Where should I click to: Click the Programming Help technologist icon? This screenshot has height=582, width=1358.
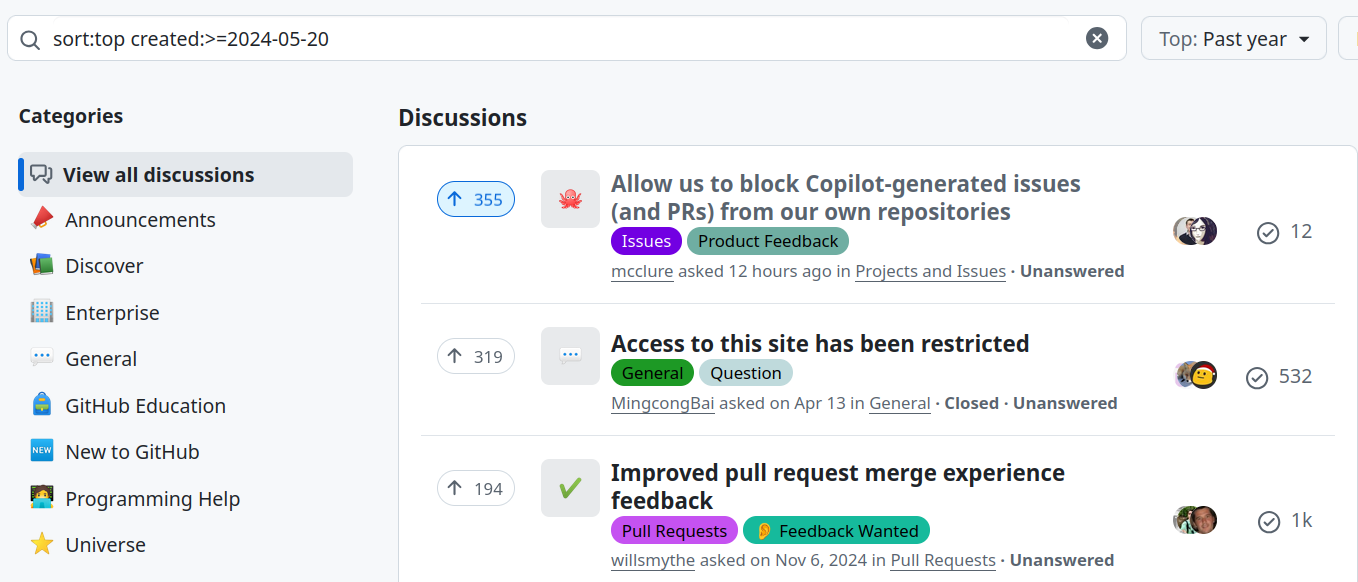[x=41, y=498]
